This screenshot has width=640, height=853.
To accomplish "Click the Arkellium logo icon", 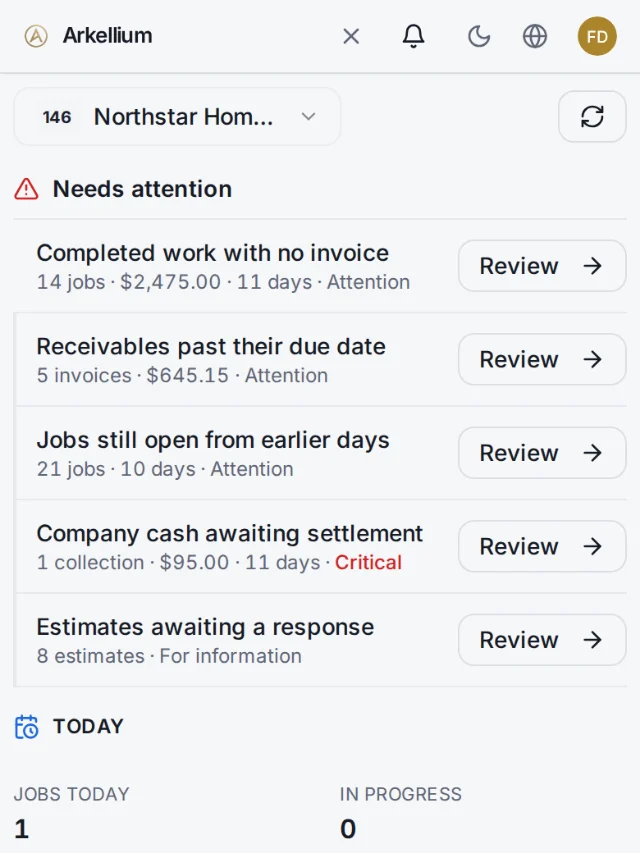I will (x=36, y=36).
